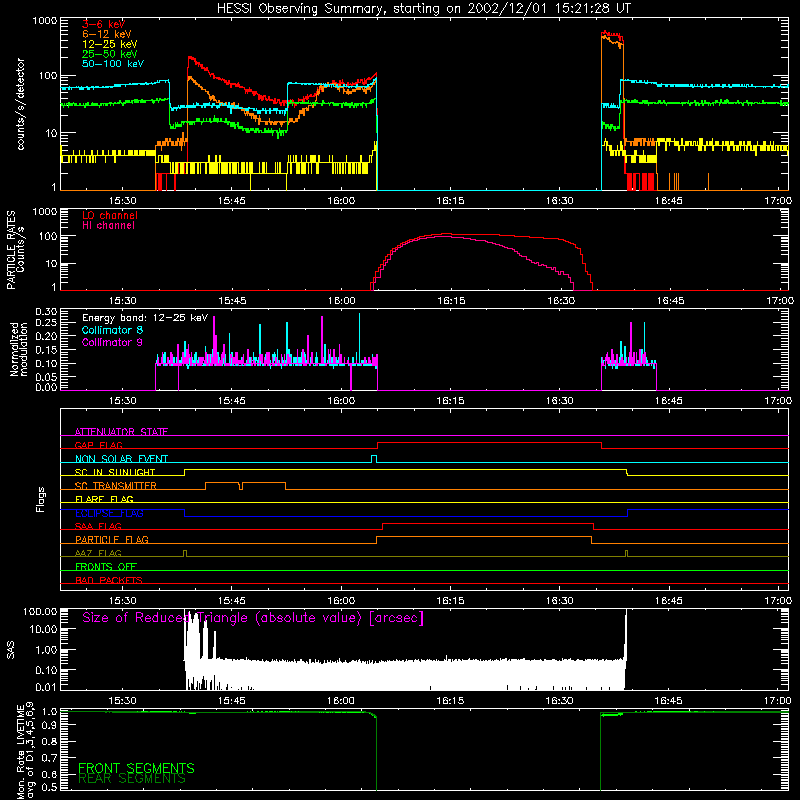800x800 pixels.
Task: Click the SC TRANSMITTER flag label
Action: tap(115, 486)
